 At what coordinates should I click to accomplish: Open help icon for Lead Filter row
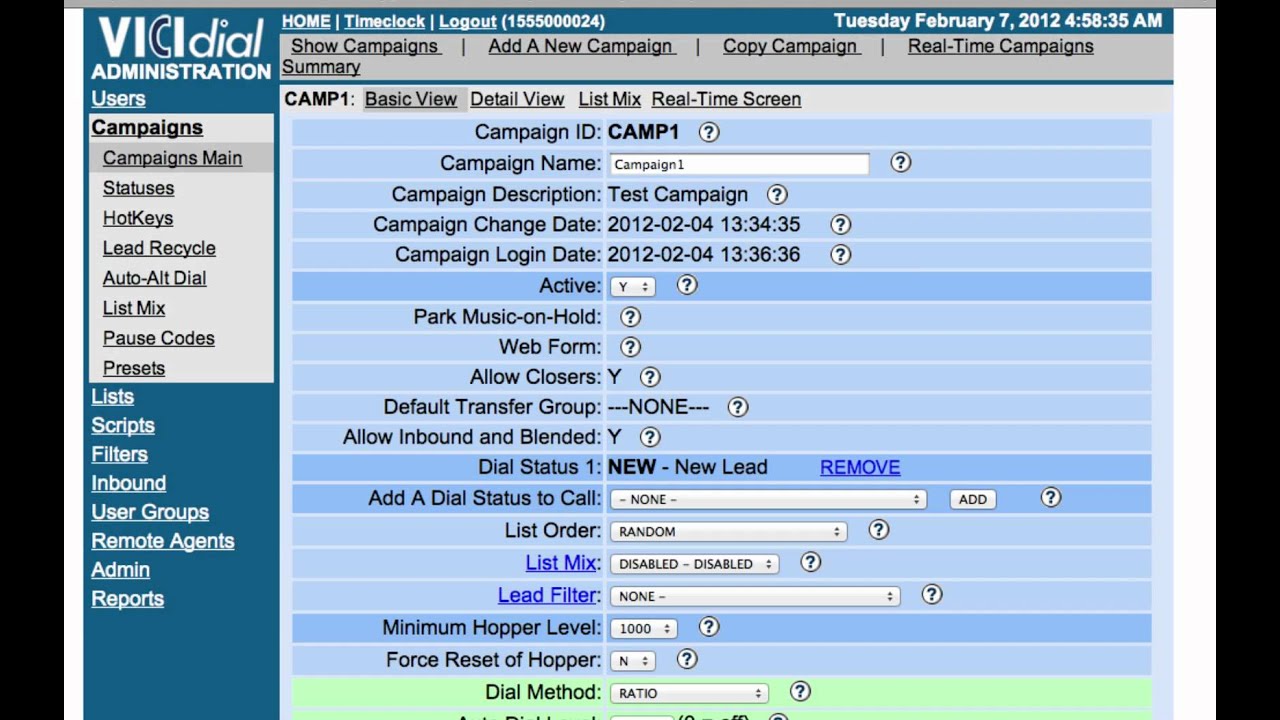(x=932, y=594)
